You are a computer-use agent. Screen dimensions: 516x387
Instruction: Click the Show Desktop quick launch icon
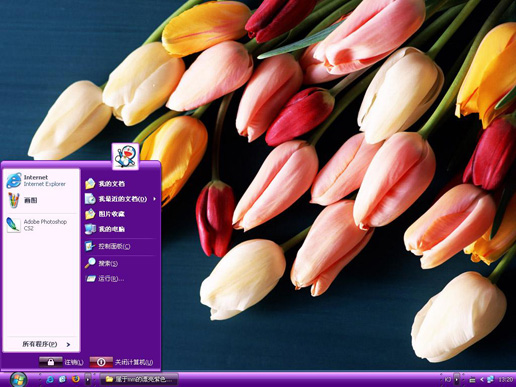point(62,379)
